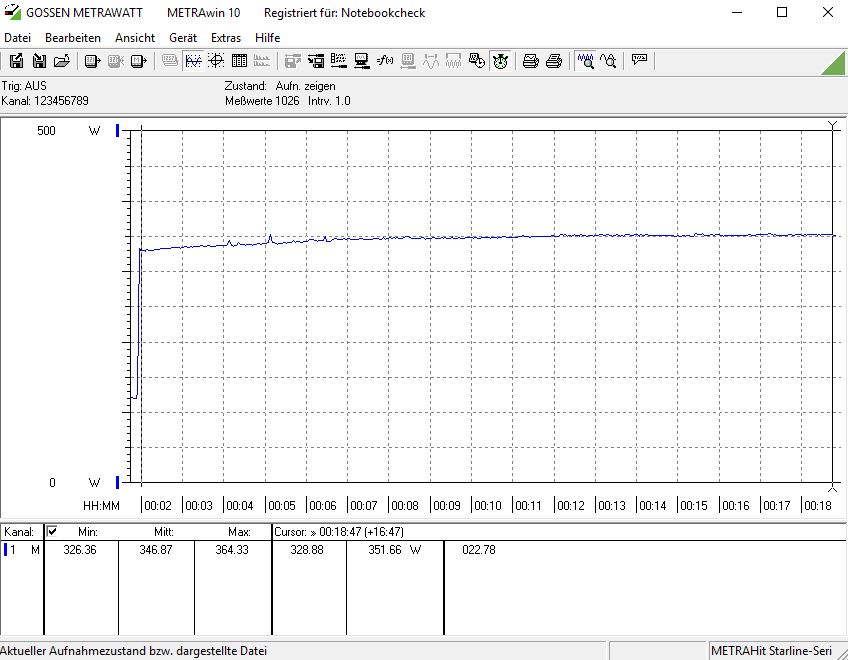This screenshot has width=848, height=660.
Task: Switch to the crosshair XY view icon
Action: [x=216, y=61]
